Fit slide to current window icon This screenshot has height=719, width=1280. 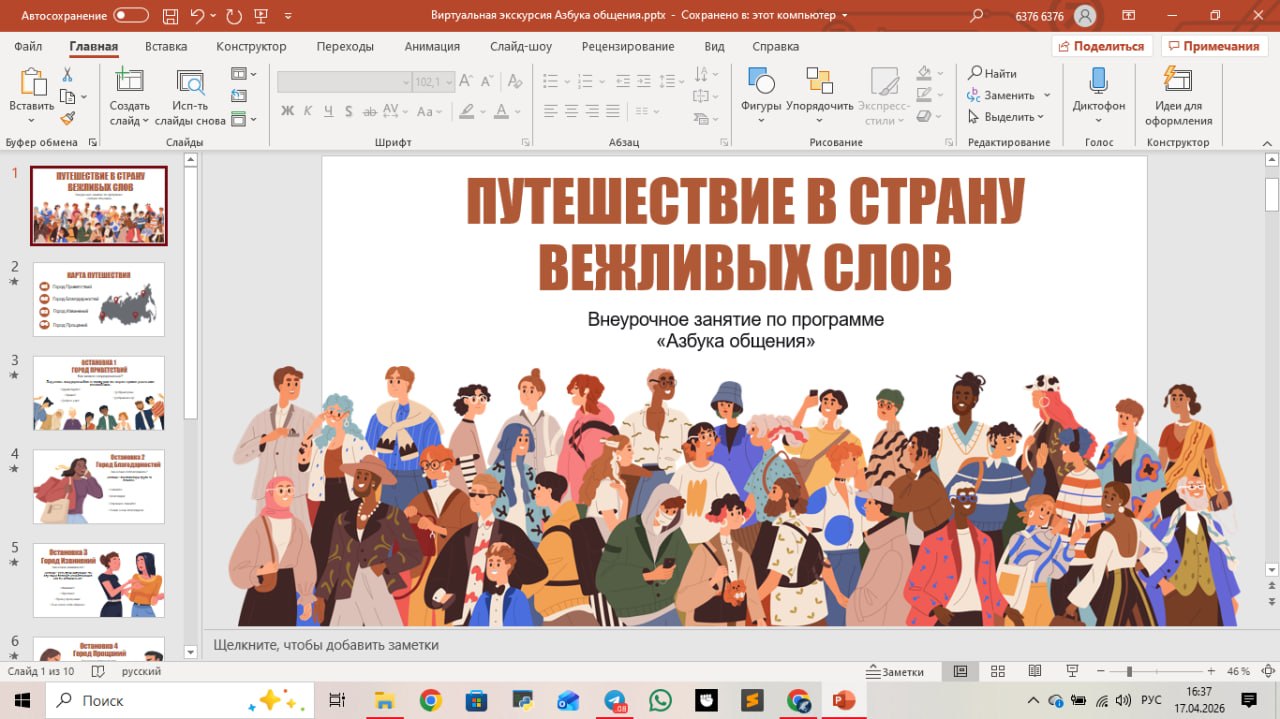(x=1267, y=672)
